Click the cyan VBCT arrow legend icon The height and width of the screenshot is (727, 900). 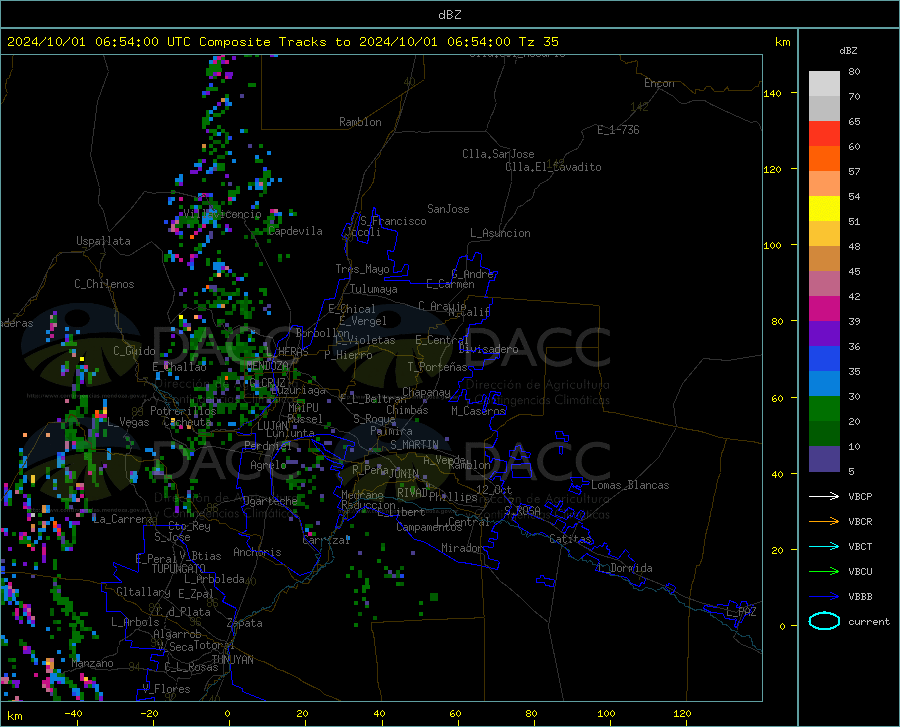pos(824,546)
